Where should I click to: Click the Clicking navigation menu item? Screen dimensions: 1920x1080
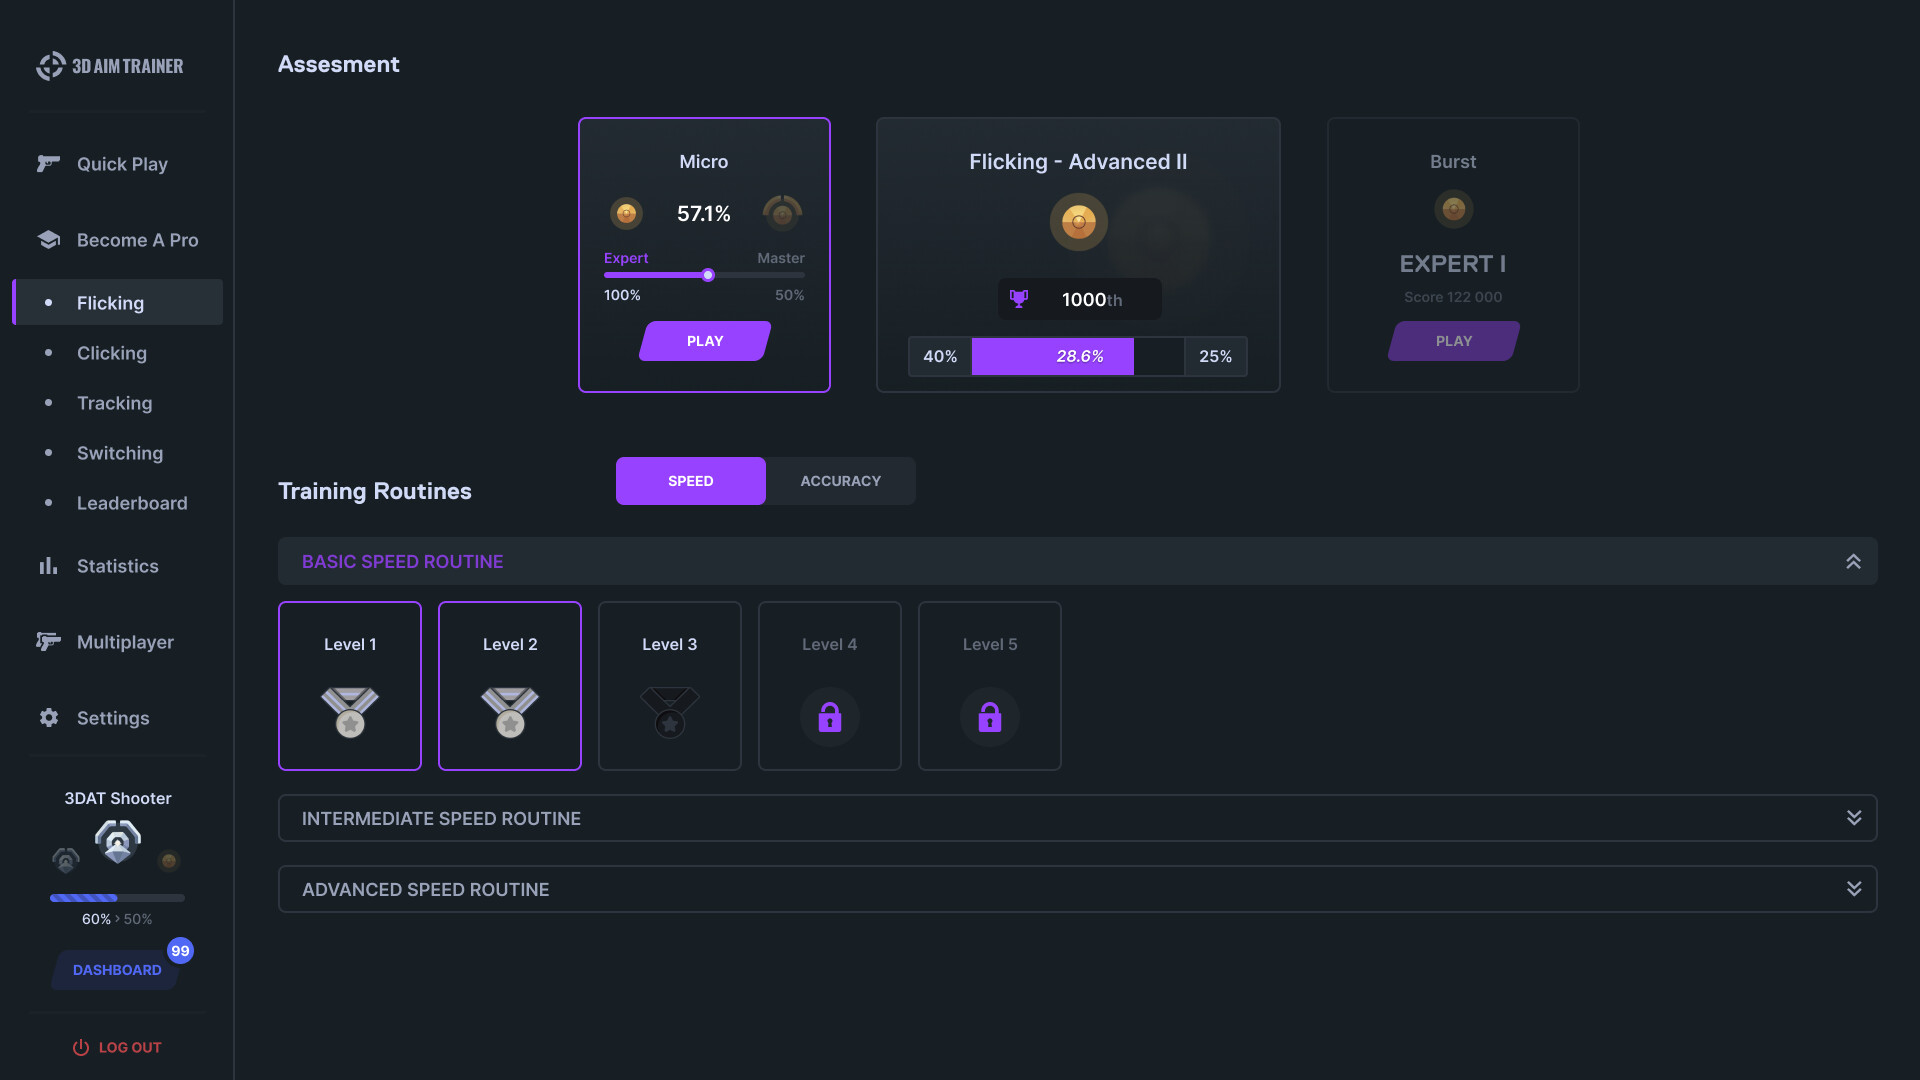coord(111,353)
